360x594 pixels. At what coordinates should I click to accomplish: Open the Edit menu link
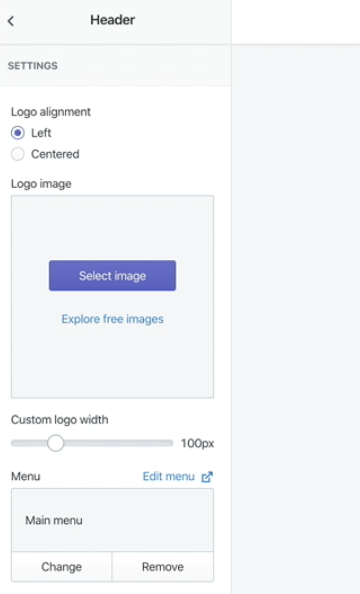tap(169, 477)
